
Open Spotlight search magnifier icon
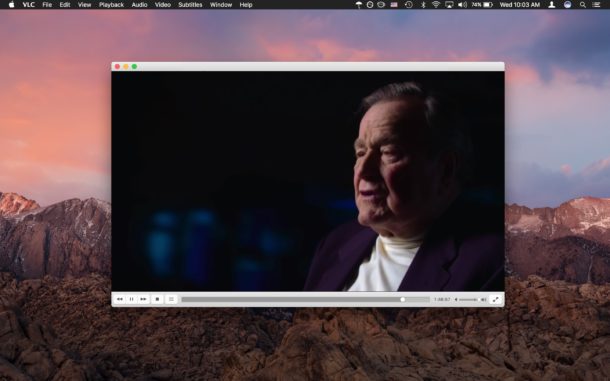583,5
